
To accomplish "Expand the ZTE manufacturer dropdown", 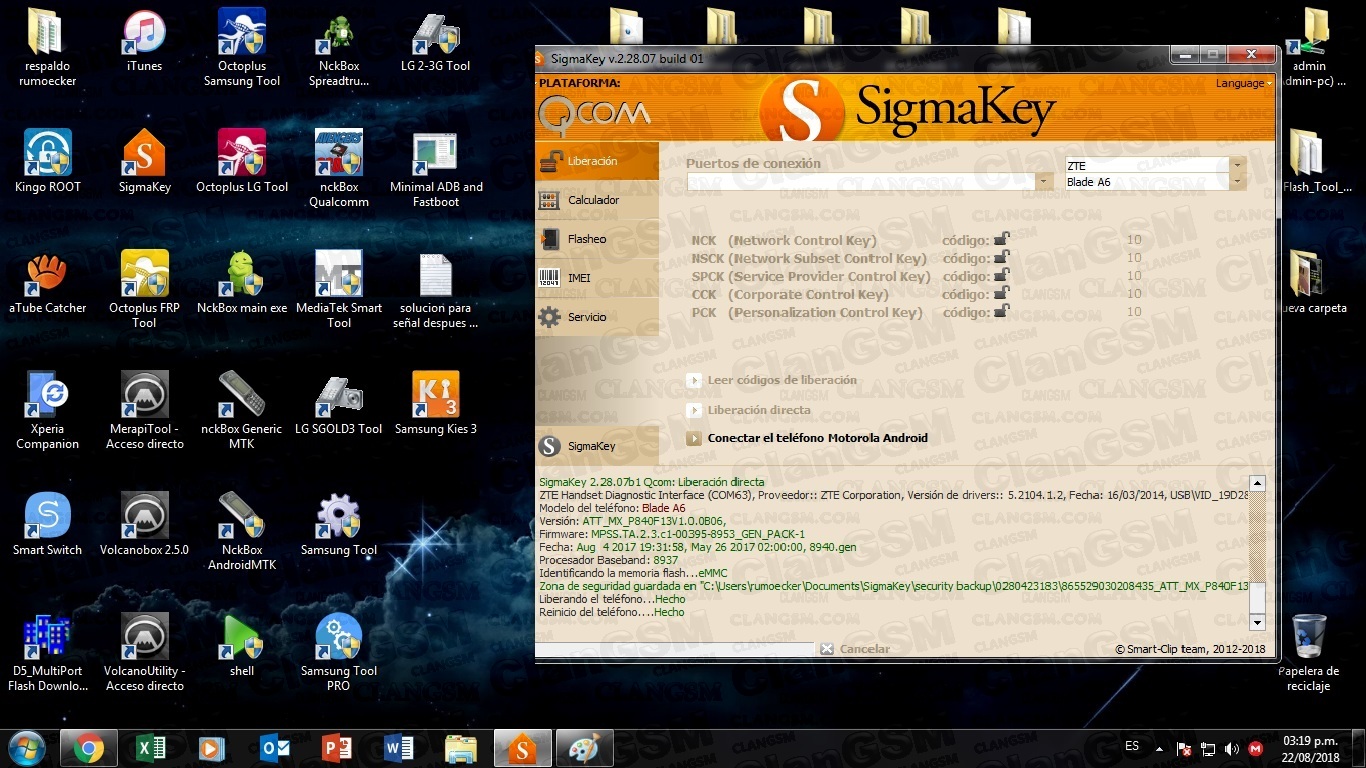I will pos(1238,165).
